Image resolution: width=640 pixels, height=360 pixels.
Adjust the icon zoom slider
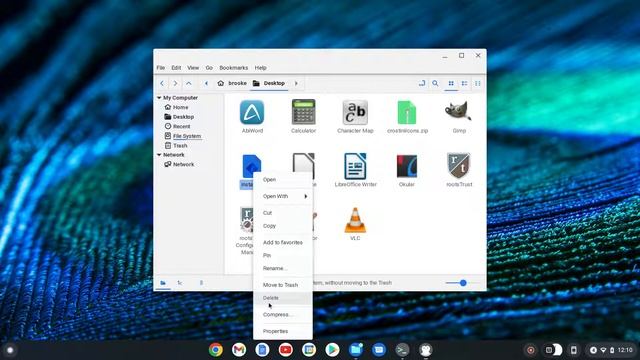coord(463,283)
